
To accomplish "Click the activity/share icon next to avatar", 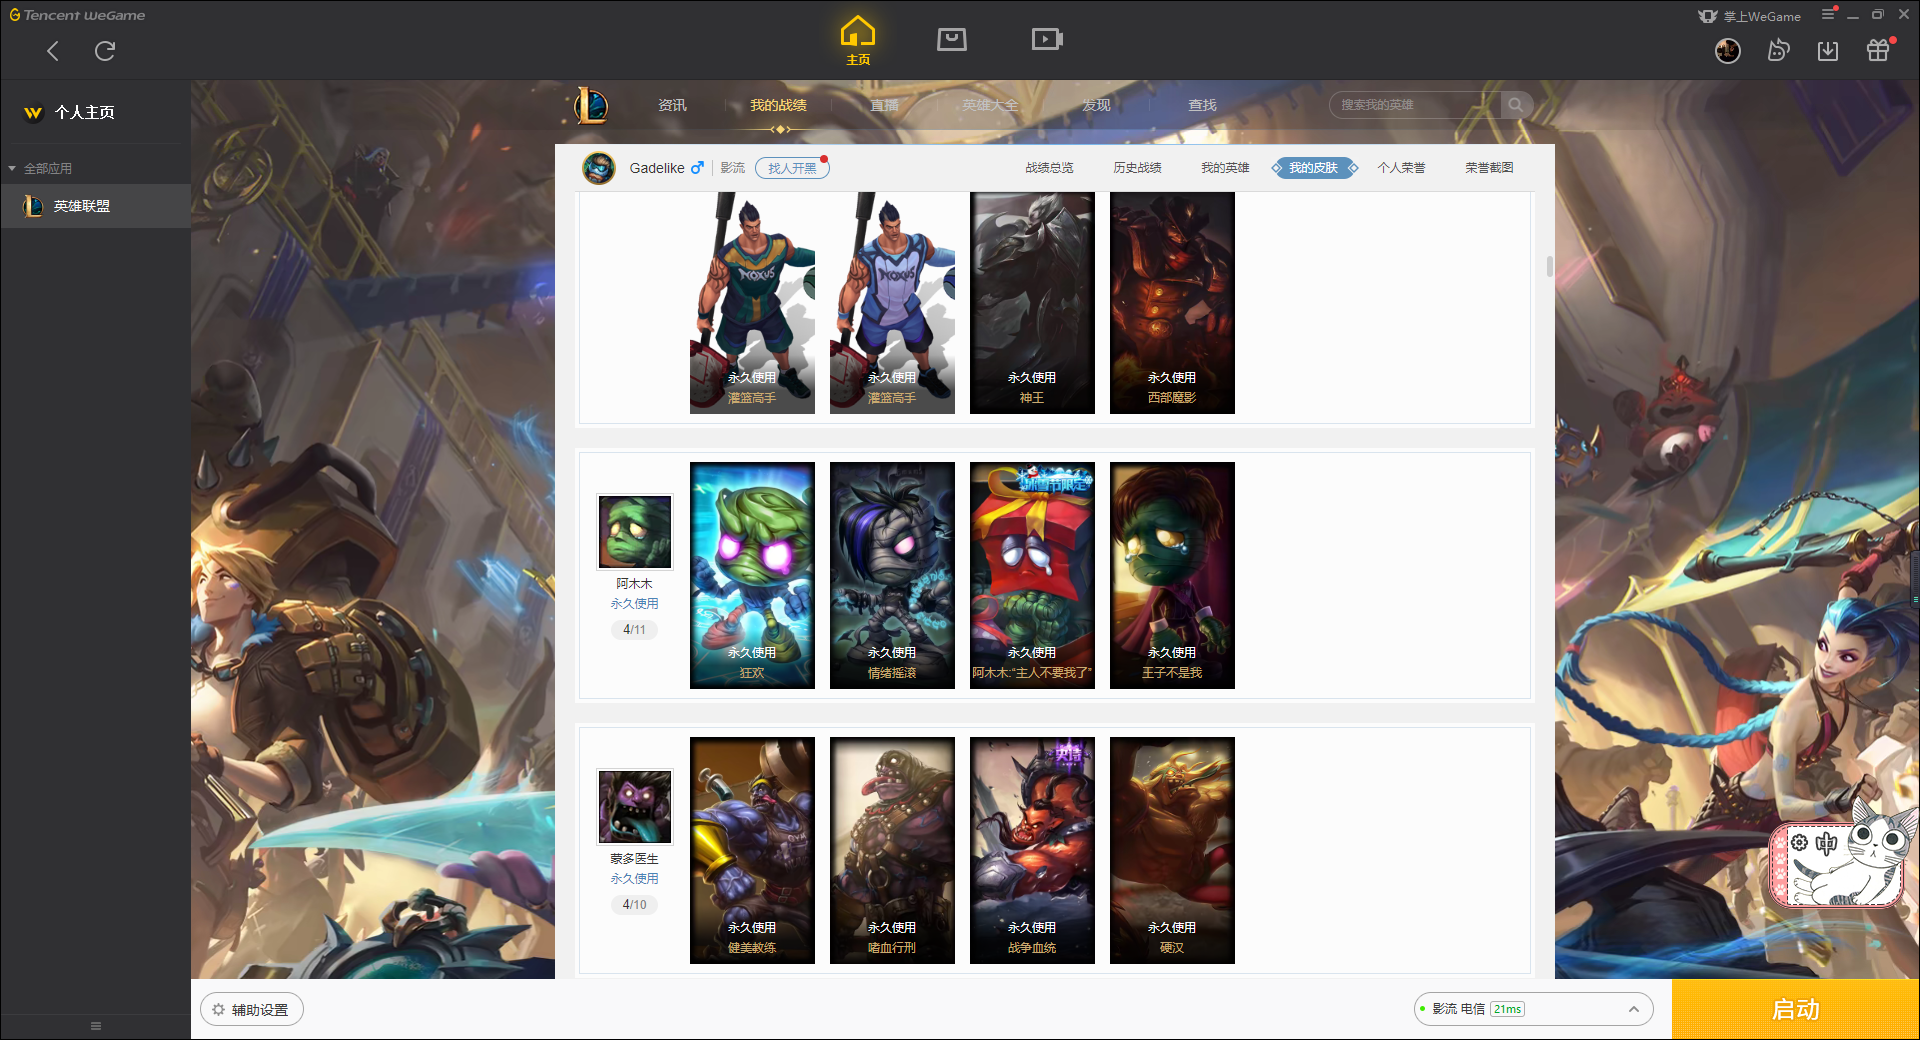I will coord(1778,51).
